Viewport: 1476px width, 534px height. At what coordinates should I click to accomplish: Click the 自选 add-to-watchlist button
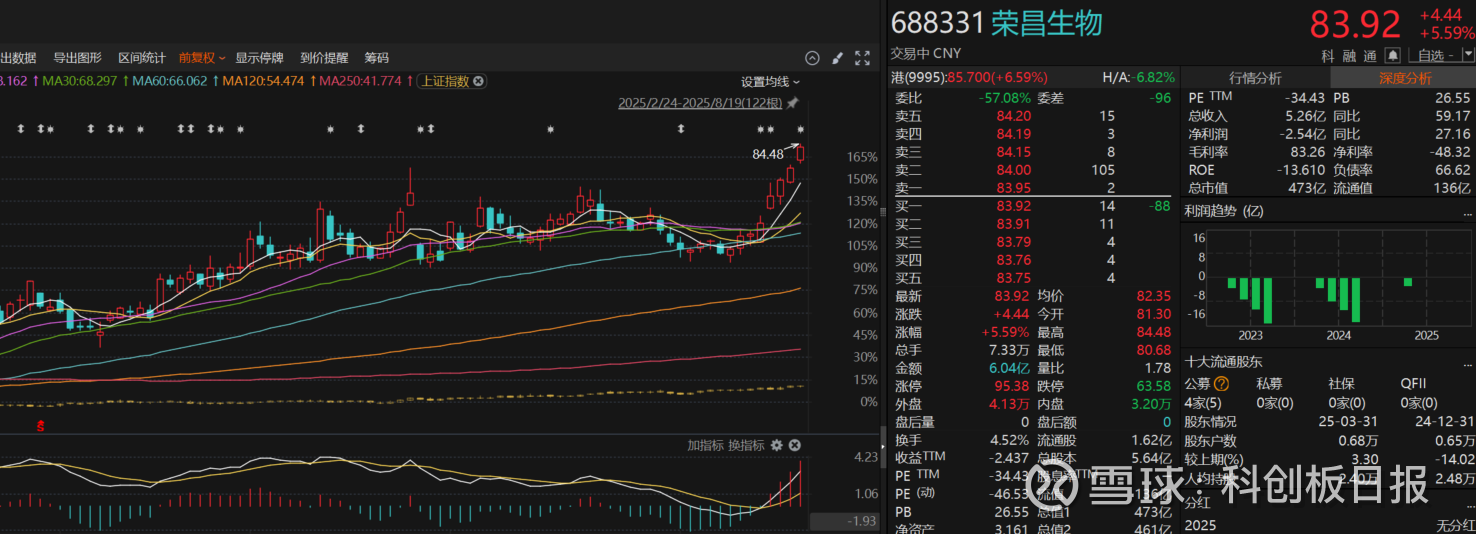[1433, 56]
